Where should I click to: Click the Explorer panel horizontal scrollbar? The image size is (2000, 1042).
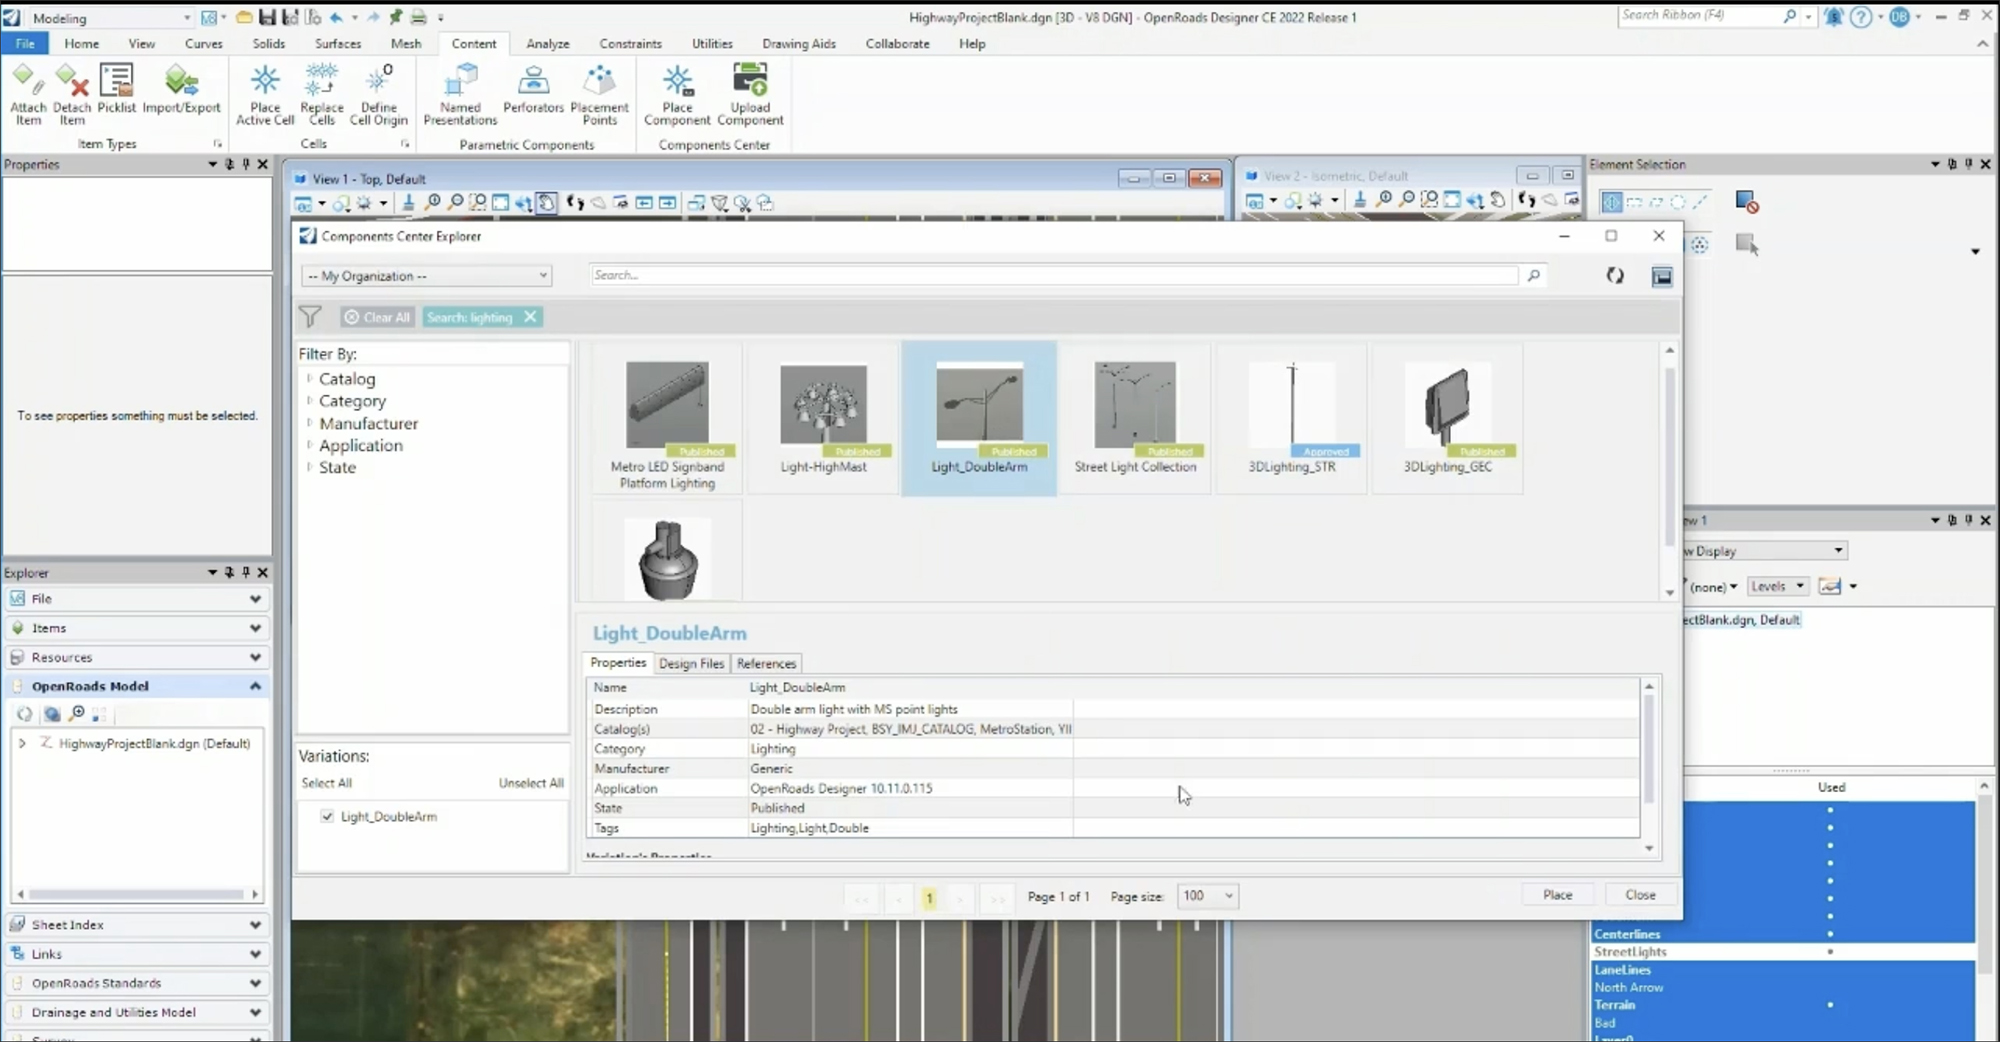click(x=137, y=894)
